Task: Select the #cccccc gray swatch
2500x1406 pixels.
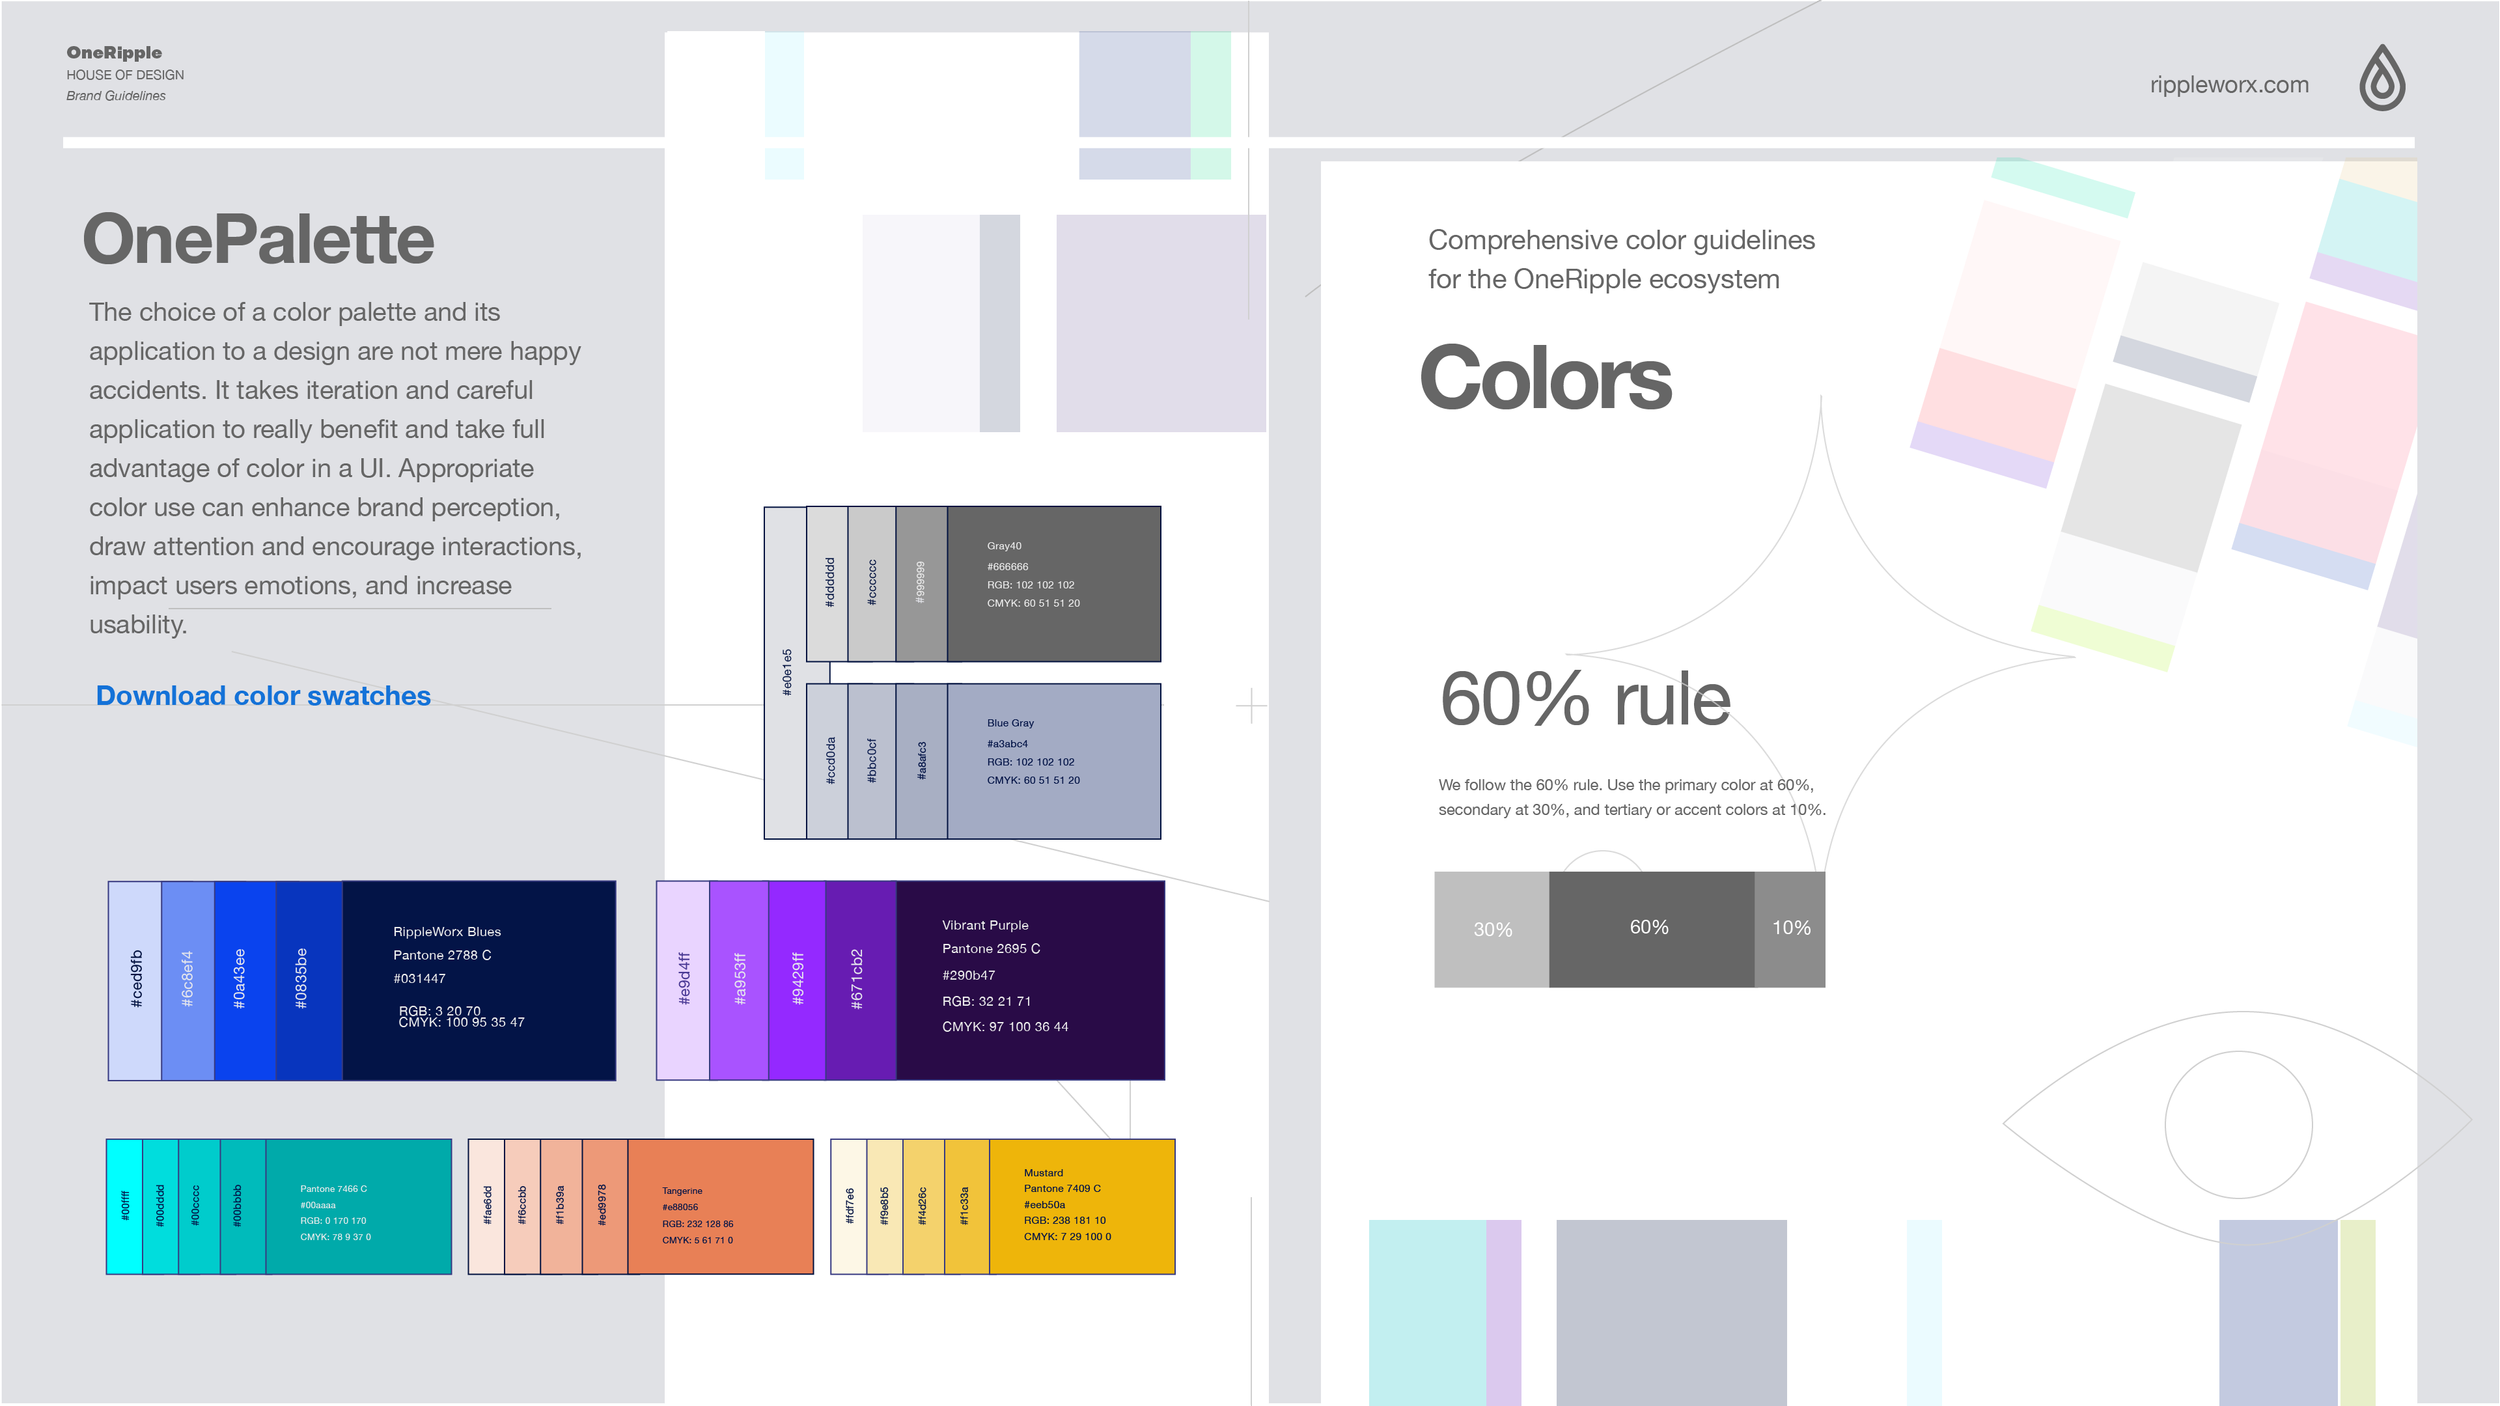Action: coord(872,583)
